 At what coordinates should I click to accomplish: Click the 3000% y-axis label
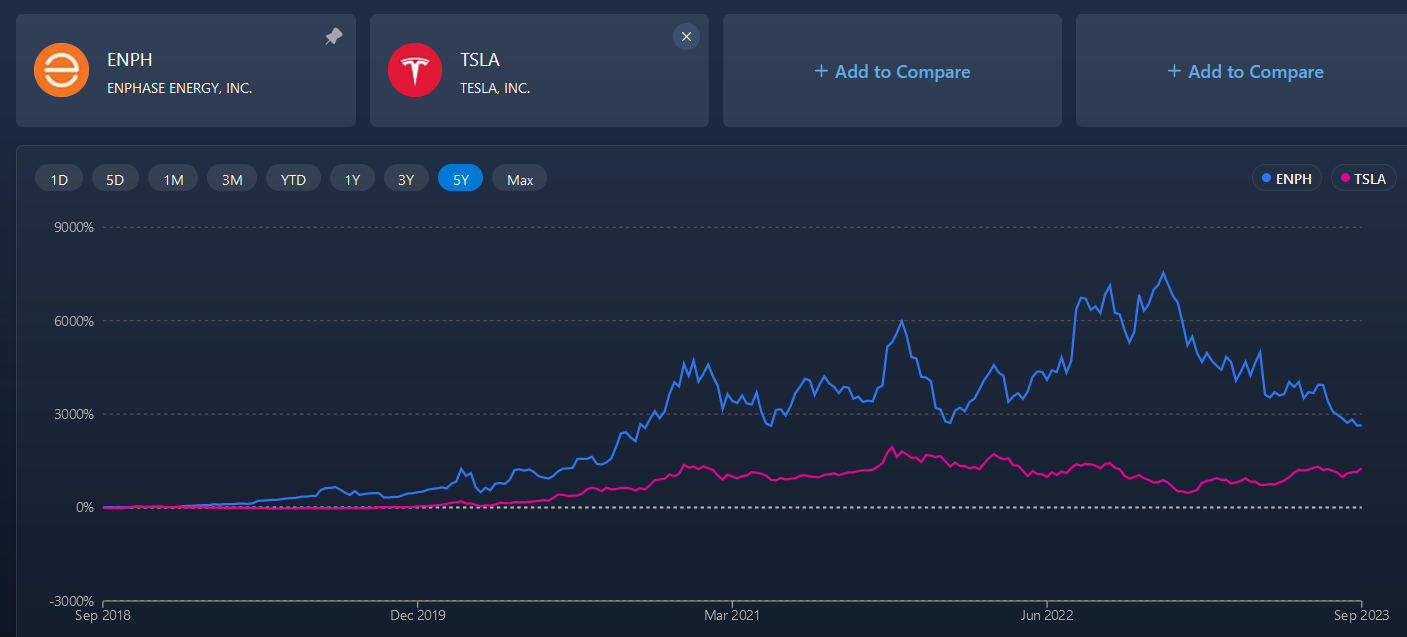[73, 414]
